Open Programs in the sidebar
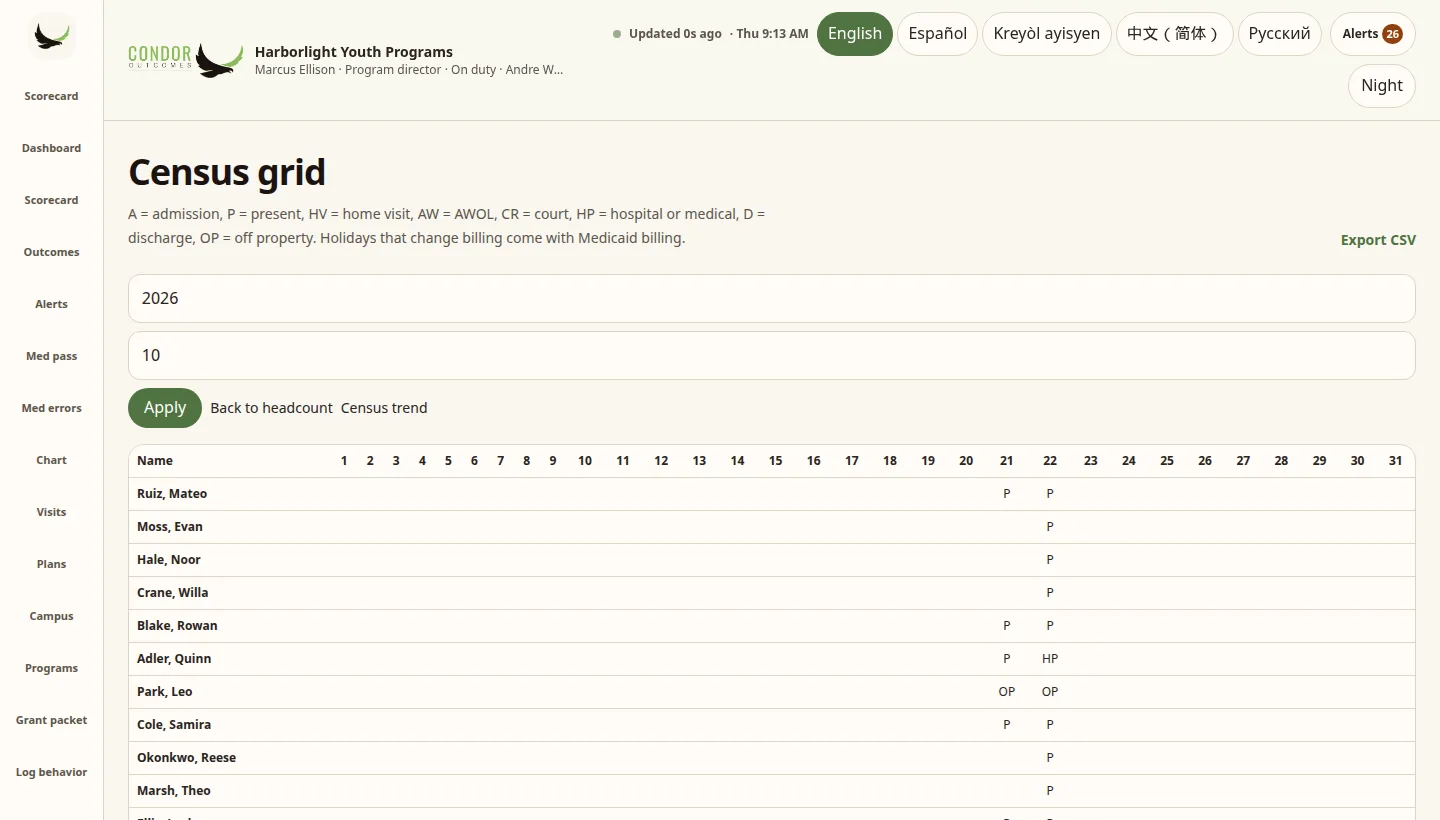Image resolution: width=1440 pixels, height=820 pixels. [52, 668]
